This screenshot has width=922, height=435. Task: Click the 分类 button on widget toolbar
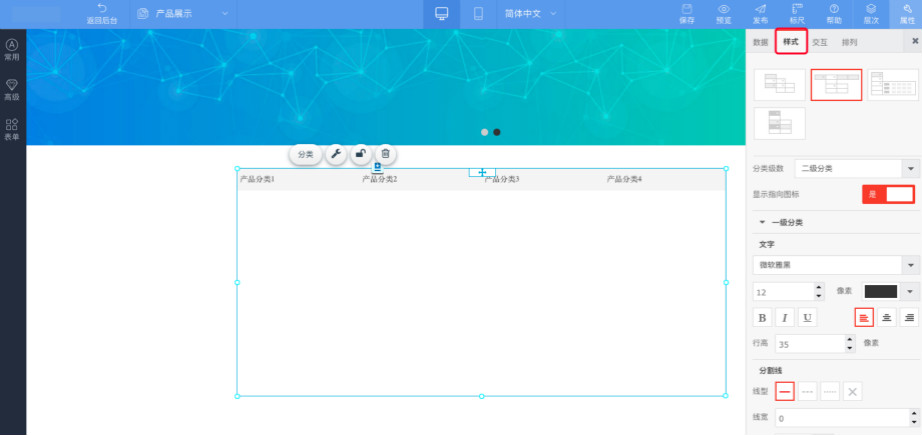click(306, 154)
